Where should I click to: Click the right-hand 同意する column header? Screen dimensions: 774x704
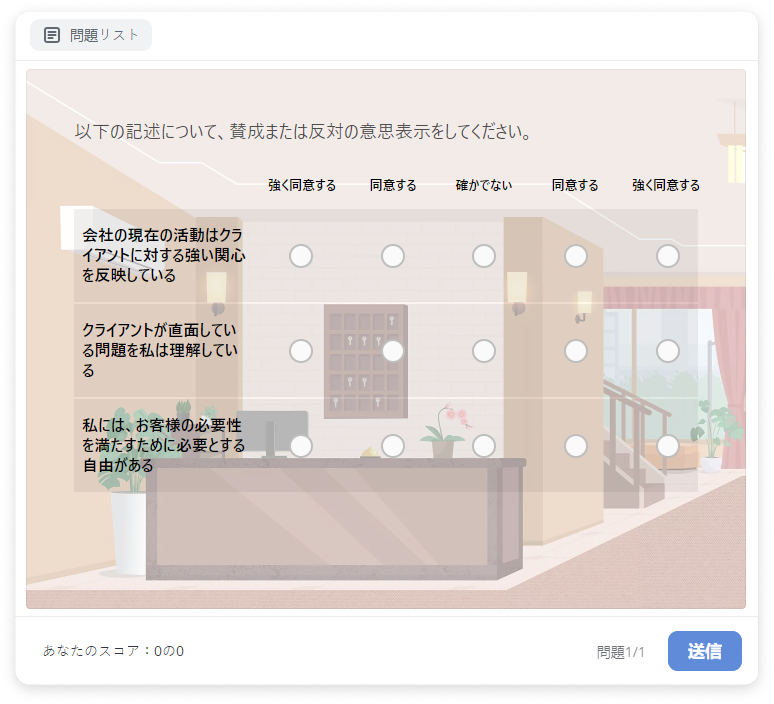(x=575, y=185)
